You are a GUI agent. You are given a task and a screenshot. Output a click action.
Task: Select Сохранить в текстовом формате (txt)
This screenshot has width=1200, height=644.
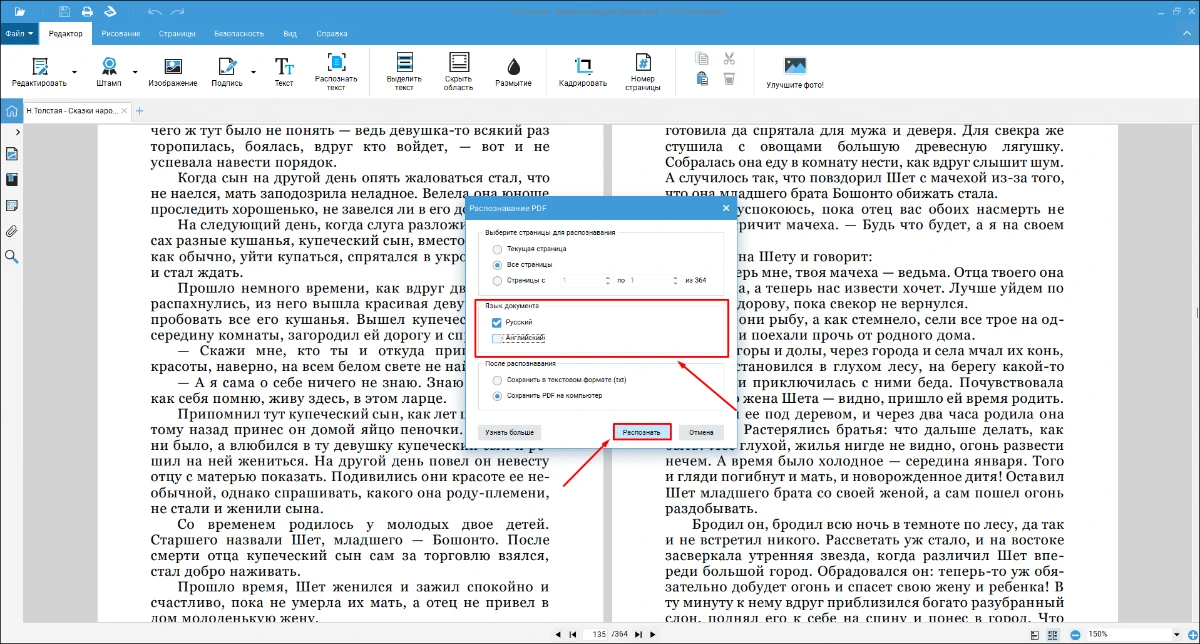tap(498, 380)
